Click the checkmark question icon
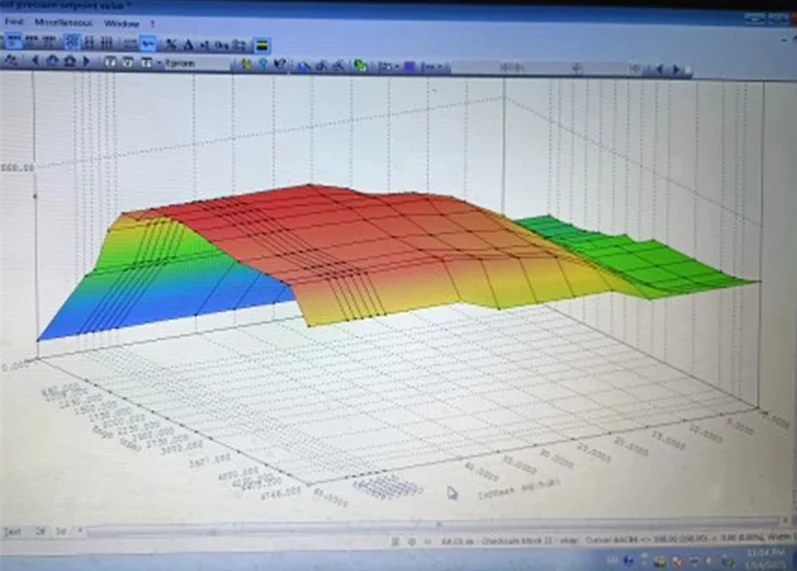This screenshot has height=571, width=797. (280, 65)
